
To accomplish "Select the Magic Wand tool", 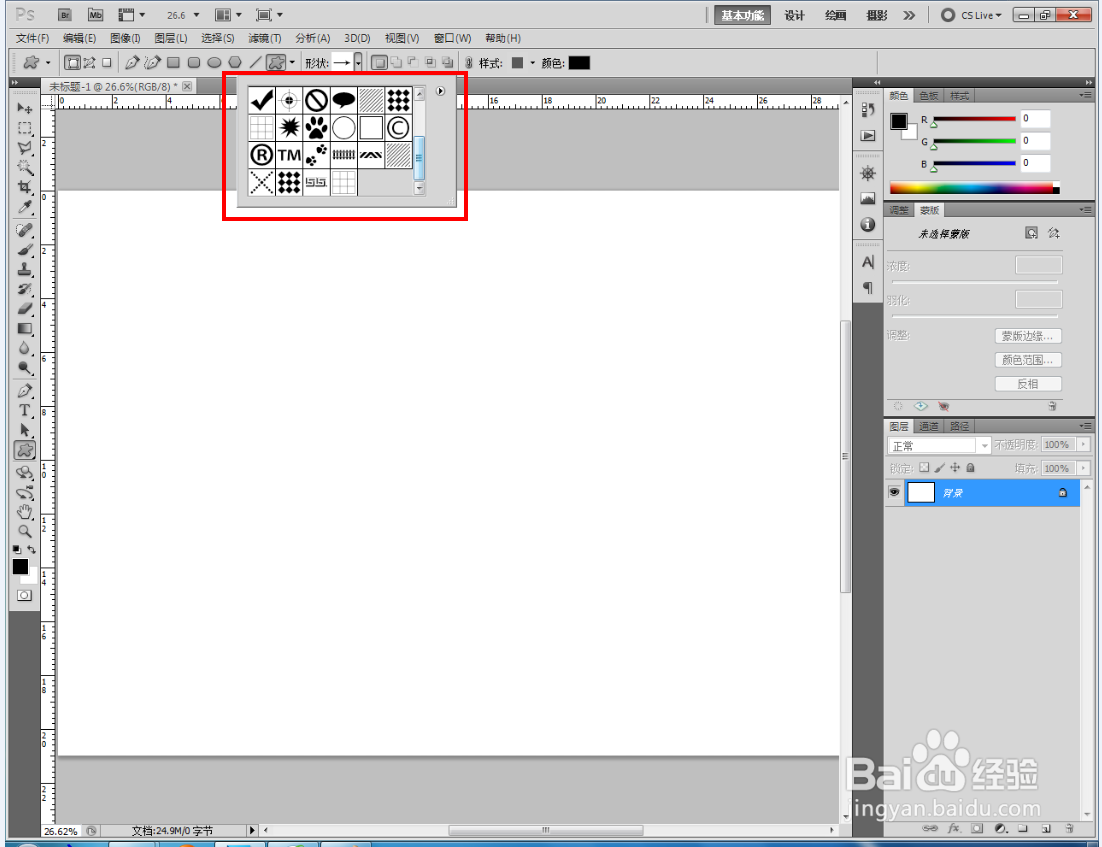I will (25, 168).
